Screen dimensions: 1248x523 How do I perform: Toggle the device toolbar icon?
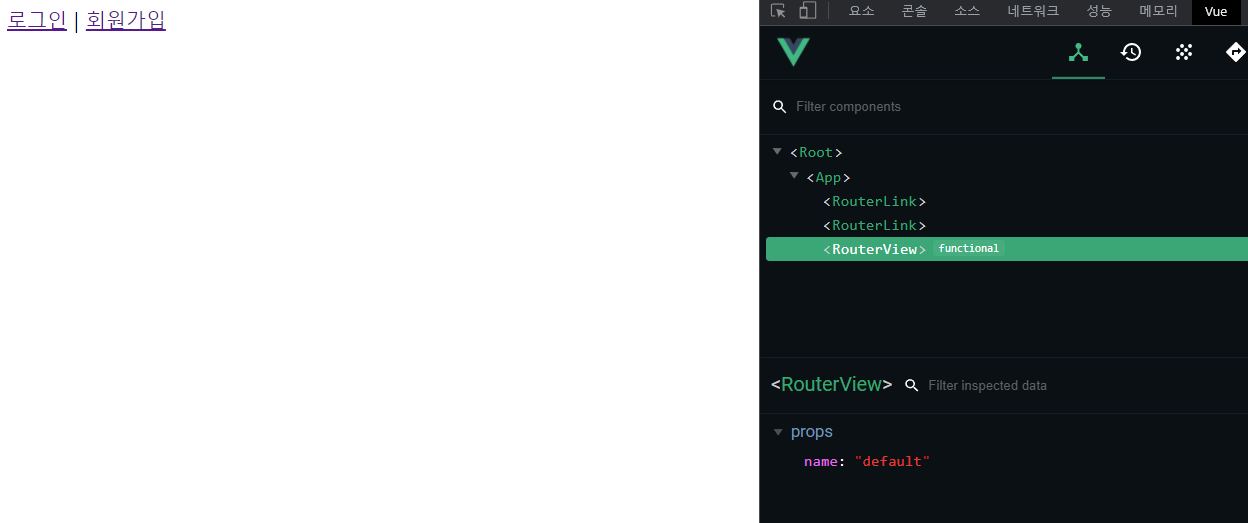click(x=807, y=11)
